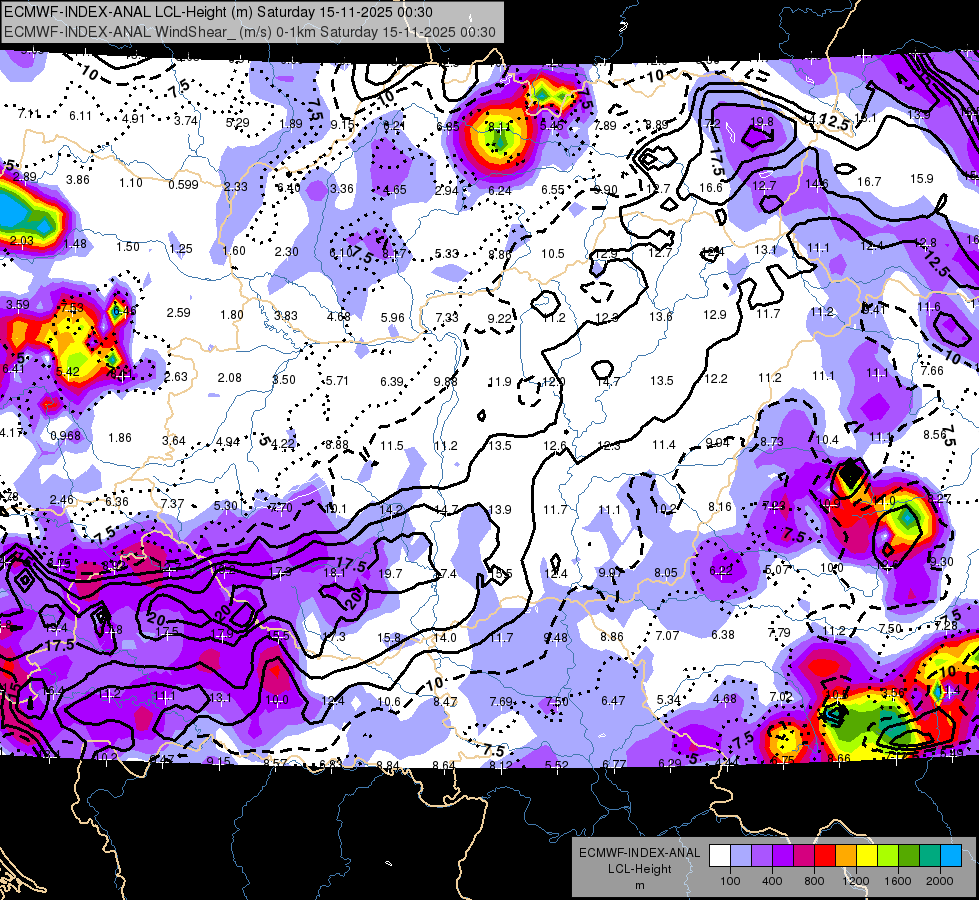Click the grid value "0.599"
979x900 pixels.
click(x=183, y=185)
